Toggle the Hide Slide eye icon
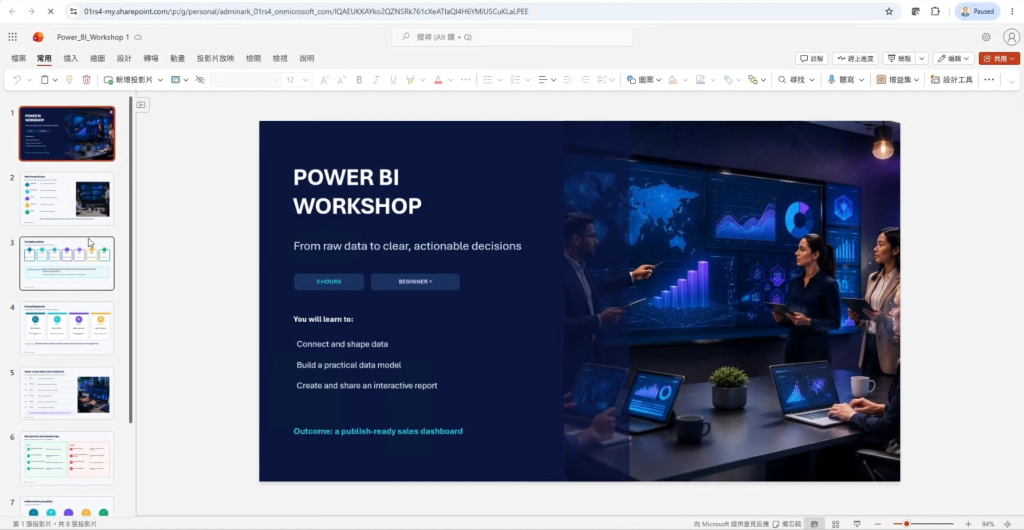1024x530 pixels. click(200, 80)
